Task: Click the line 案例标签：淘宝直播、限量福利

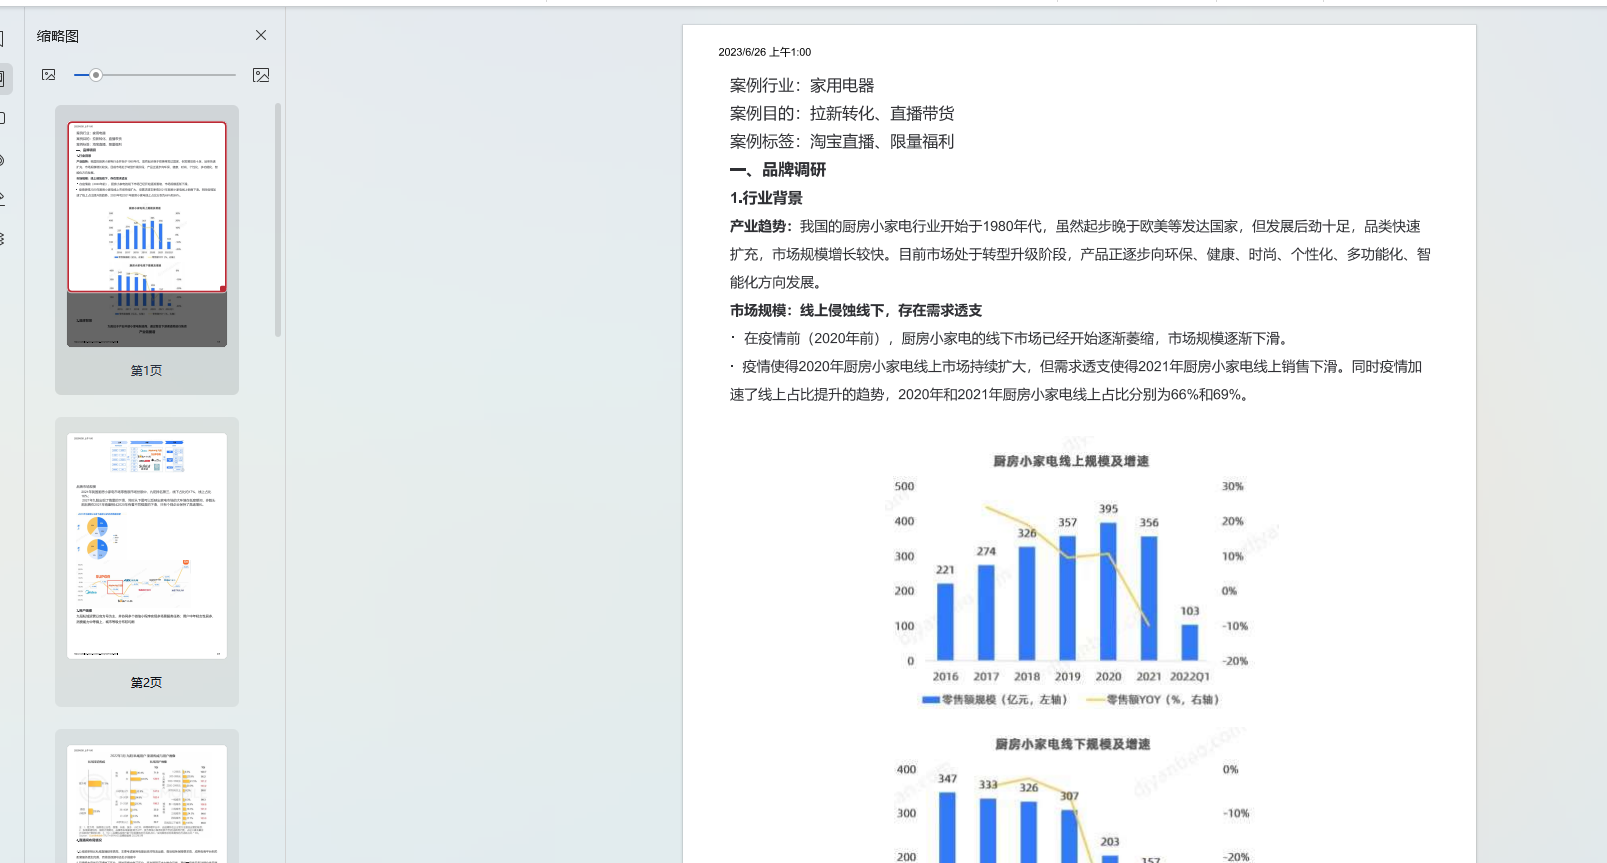Action: (x=842, y=142)
